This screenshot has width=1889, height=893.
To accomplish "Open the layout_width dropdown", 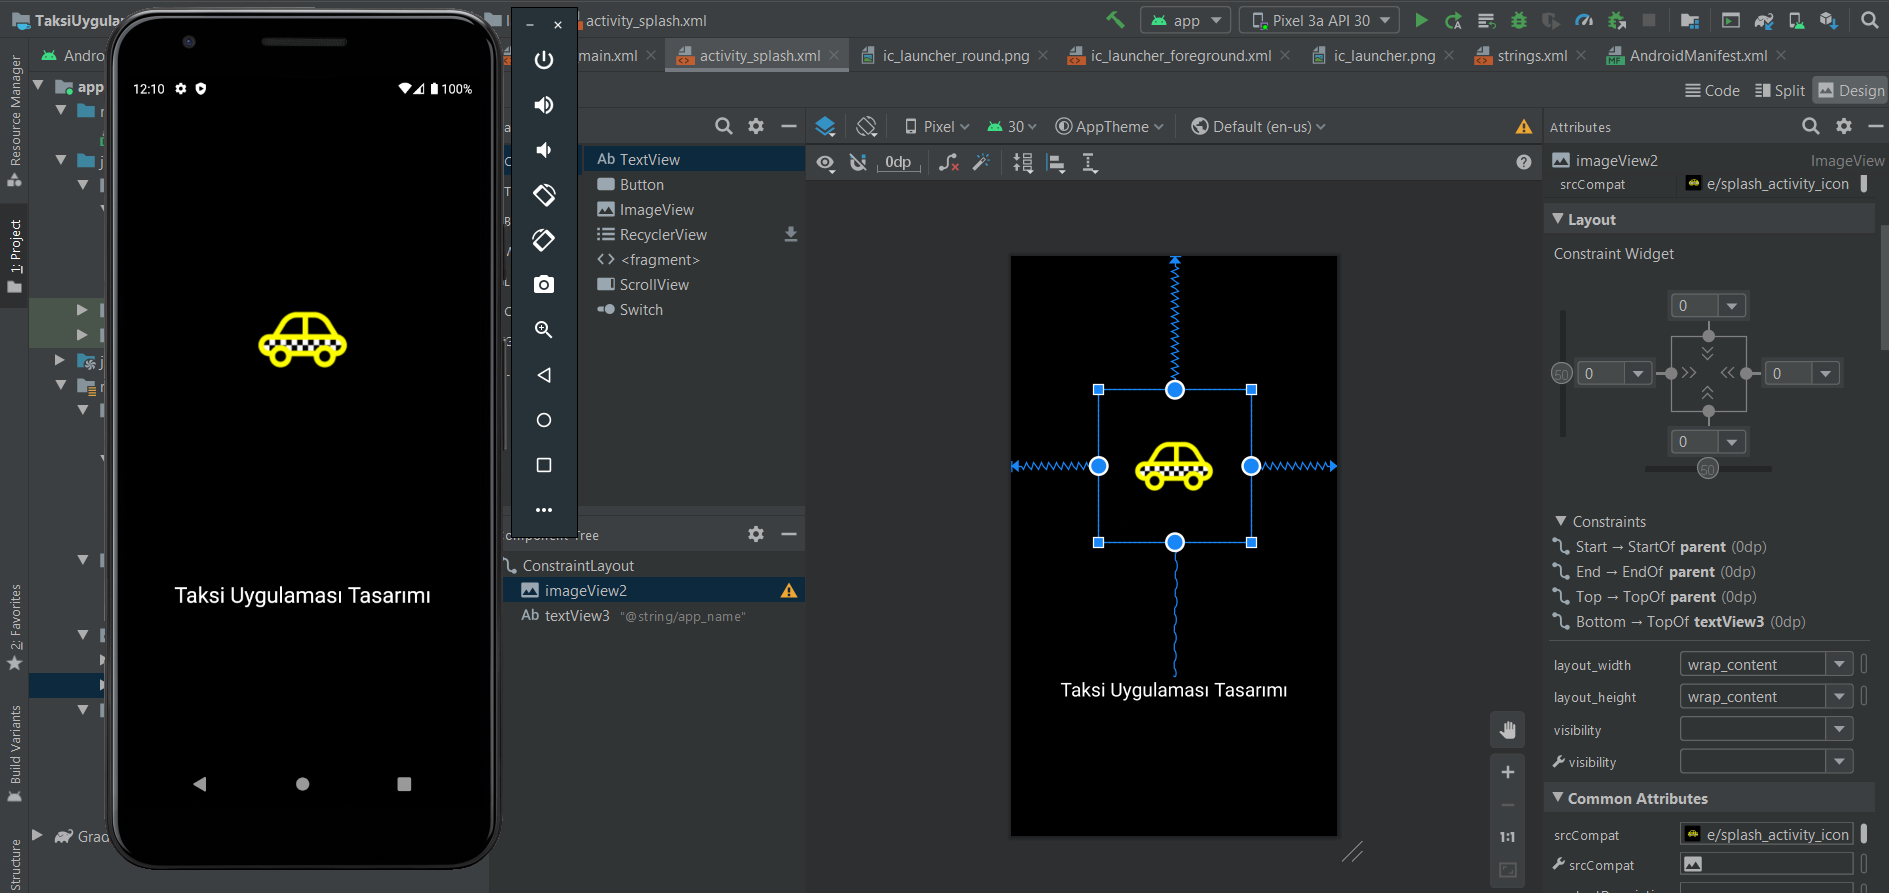I will click(x=1839, y=665).
